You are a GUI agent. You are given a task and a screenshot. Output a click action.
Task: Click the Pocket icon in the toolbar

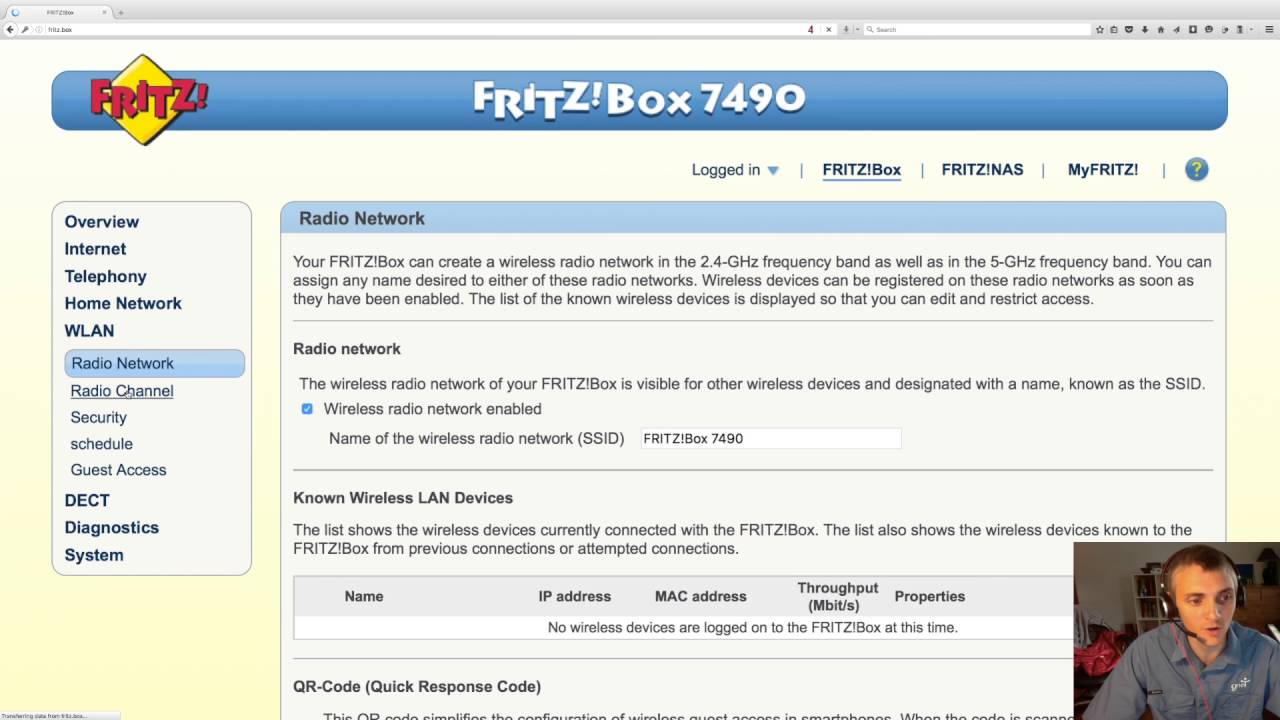1129,29
